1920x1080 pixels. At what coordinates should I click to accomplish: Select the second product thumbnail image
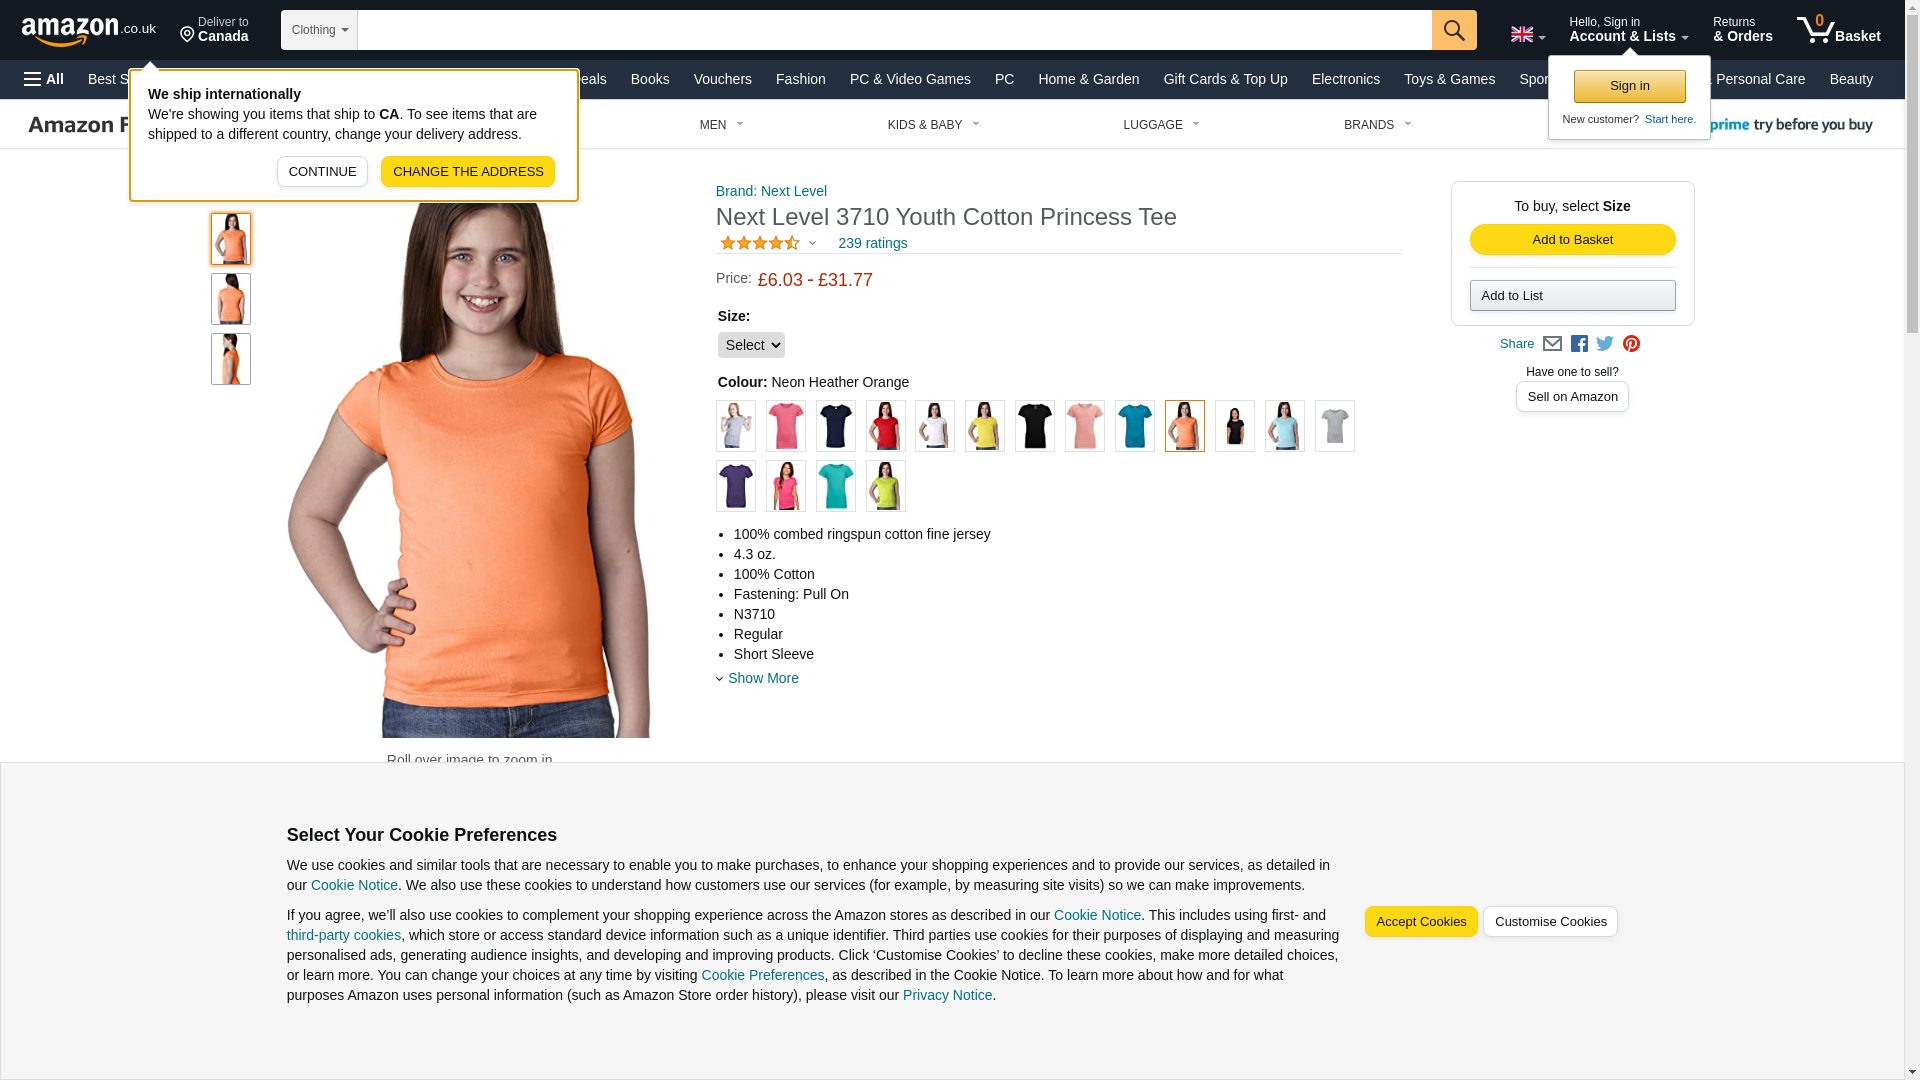point(231,299)
